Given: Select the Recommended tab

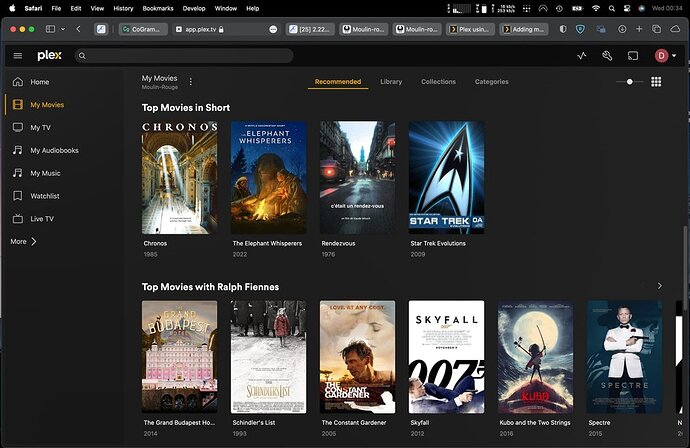Looking at the screenshot, I should (338, 82).
